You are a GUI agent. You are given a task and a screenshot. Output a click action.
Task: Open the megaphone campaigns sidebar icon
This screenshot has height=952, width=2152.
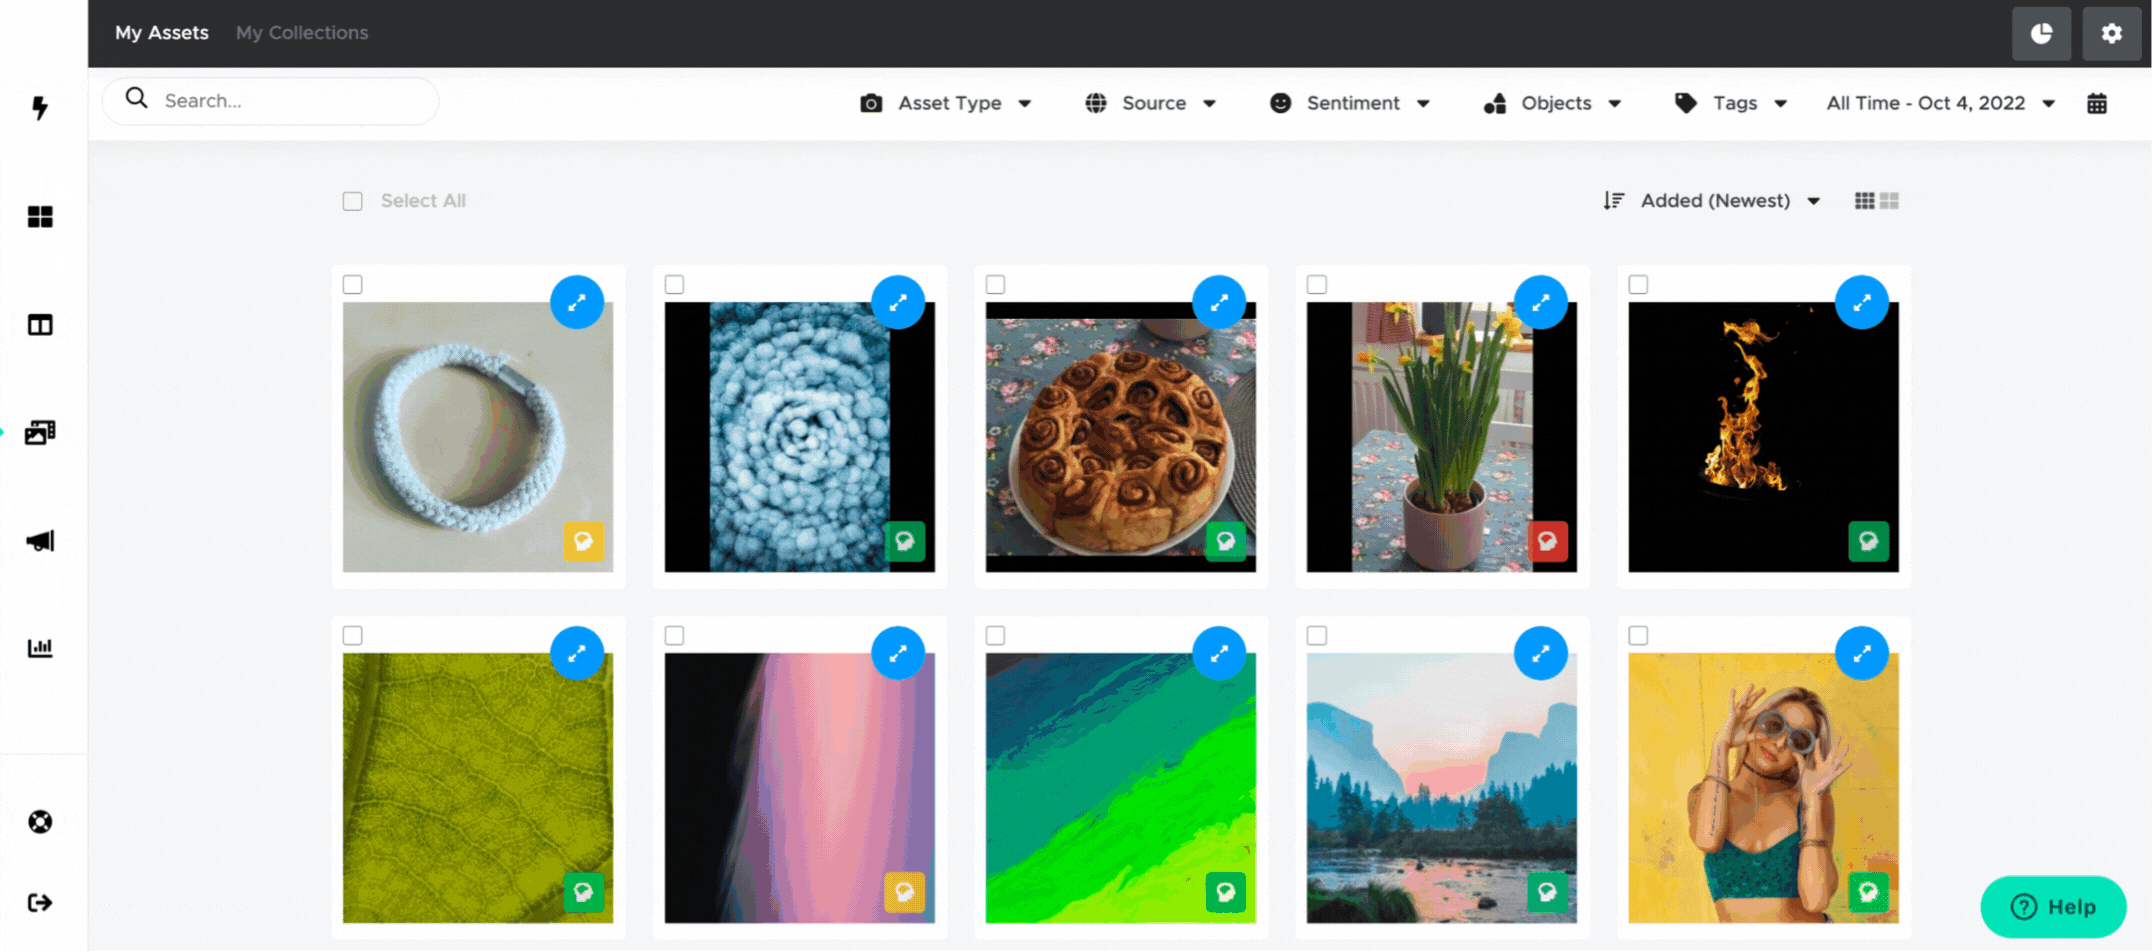pos(40,541)
